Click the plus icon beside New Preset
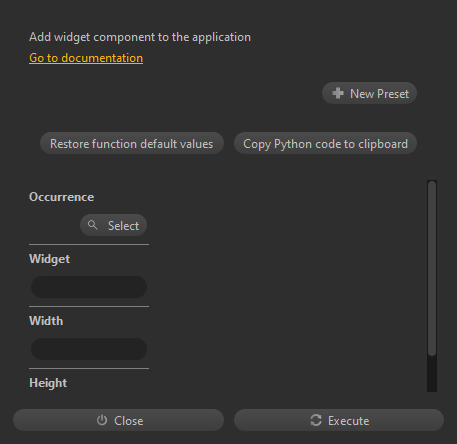 (x=338, y=93)
